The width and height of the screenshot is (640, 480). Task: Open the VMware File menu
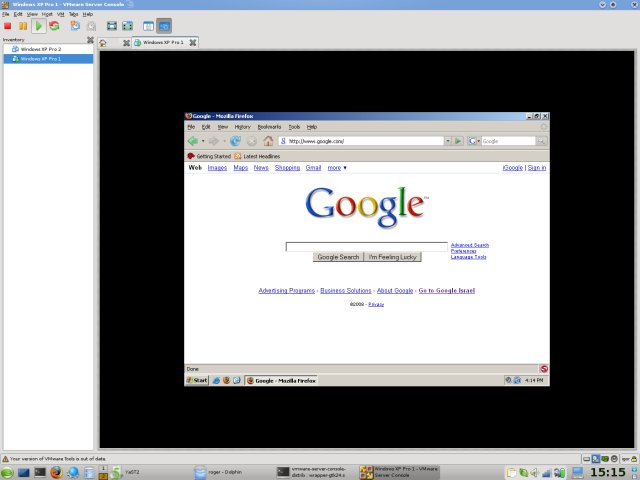point(6,14)
